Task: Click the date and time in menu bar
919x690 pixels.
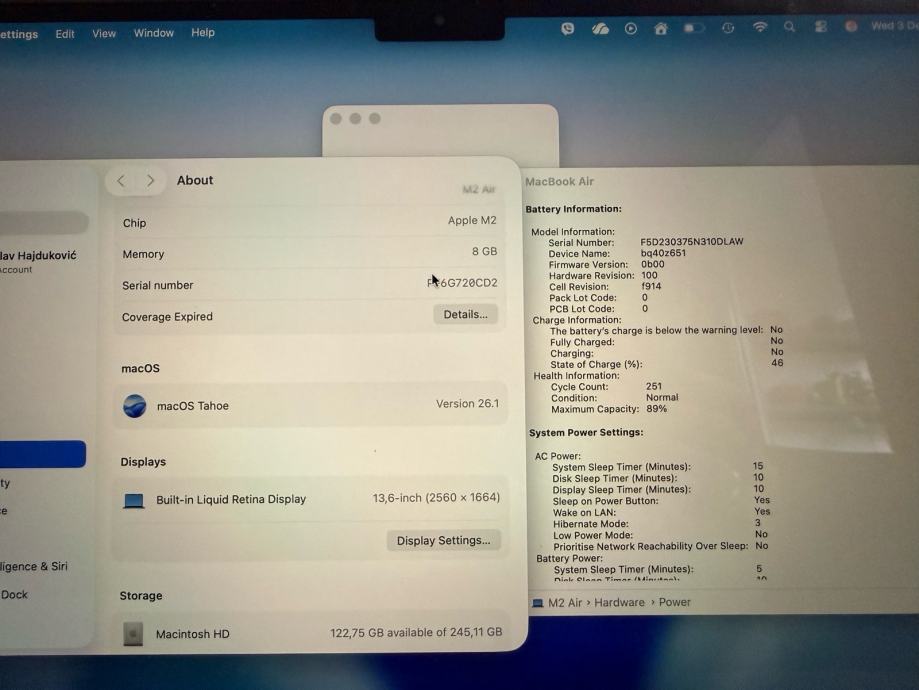Action: [894, 26]
